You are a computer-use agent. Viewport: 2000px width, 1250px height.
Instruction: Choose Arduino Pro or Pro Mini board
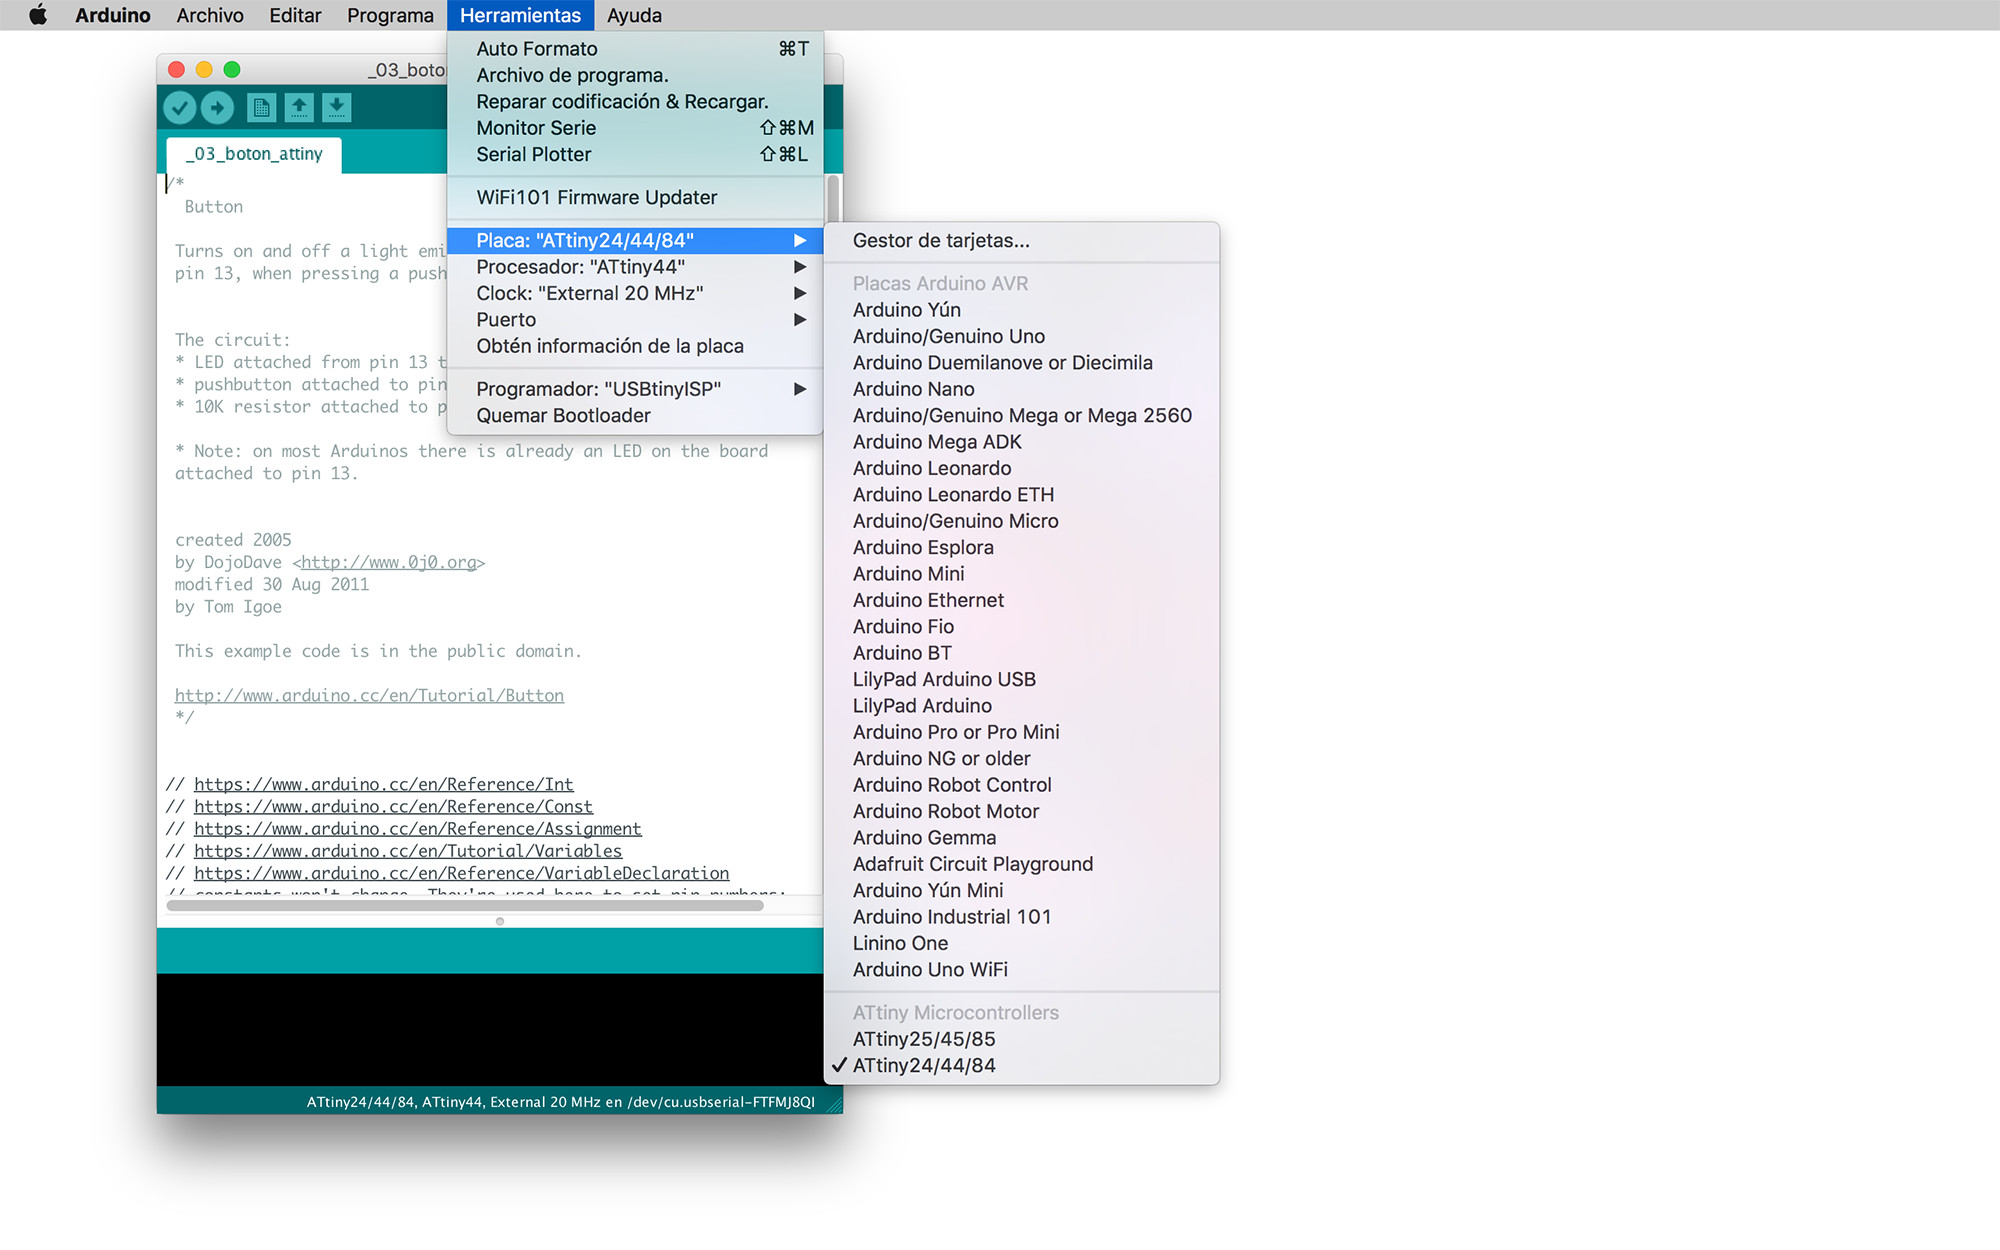pyautogui.click(x=1021, y=732)
